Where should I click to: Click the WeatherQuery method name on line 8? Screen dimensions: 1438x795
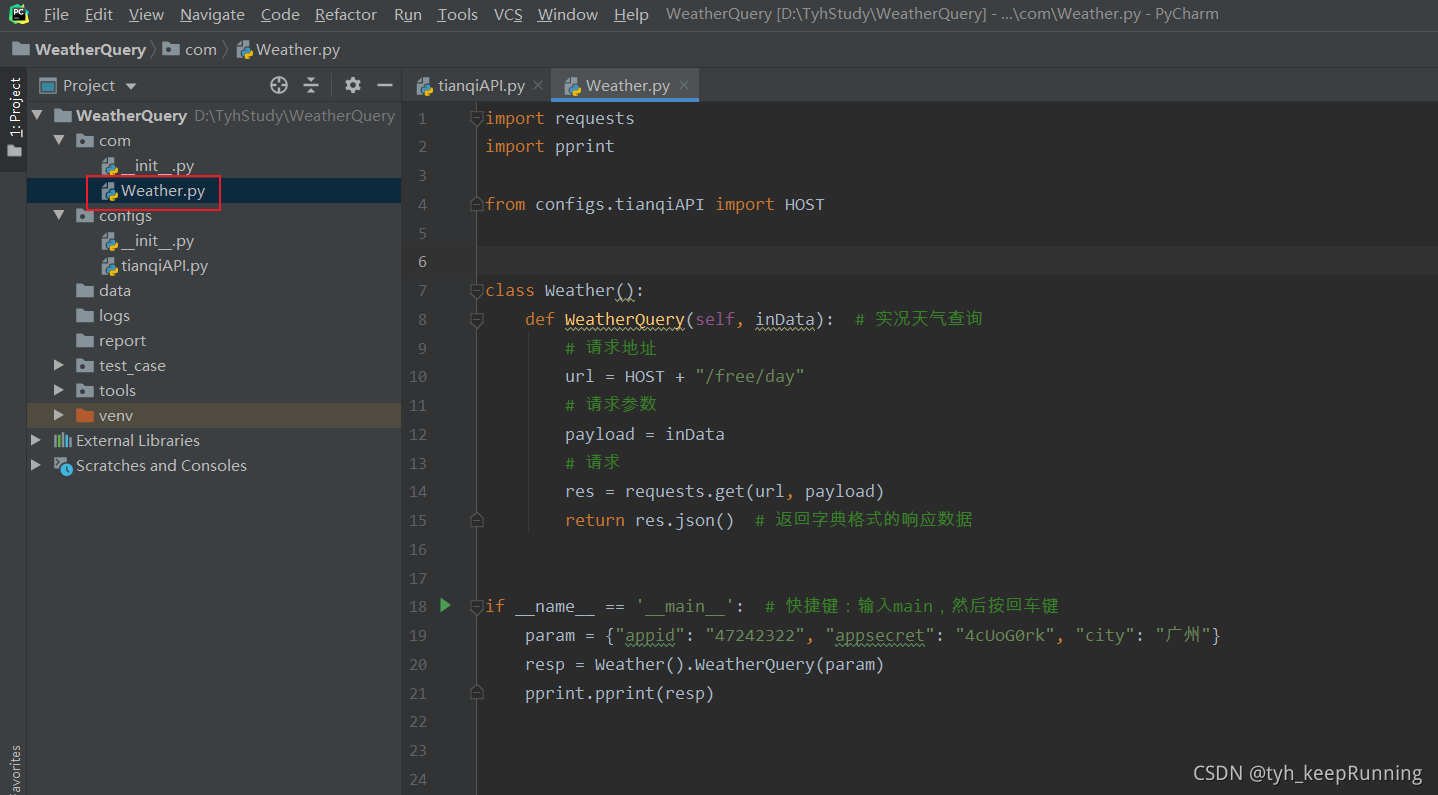[x=625, y=319]
